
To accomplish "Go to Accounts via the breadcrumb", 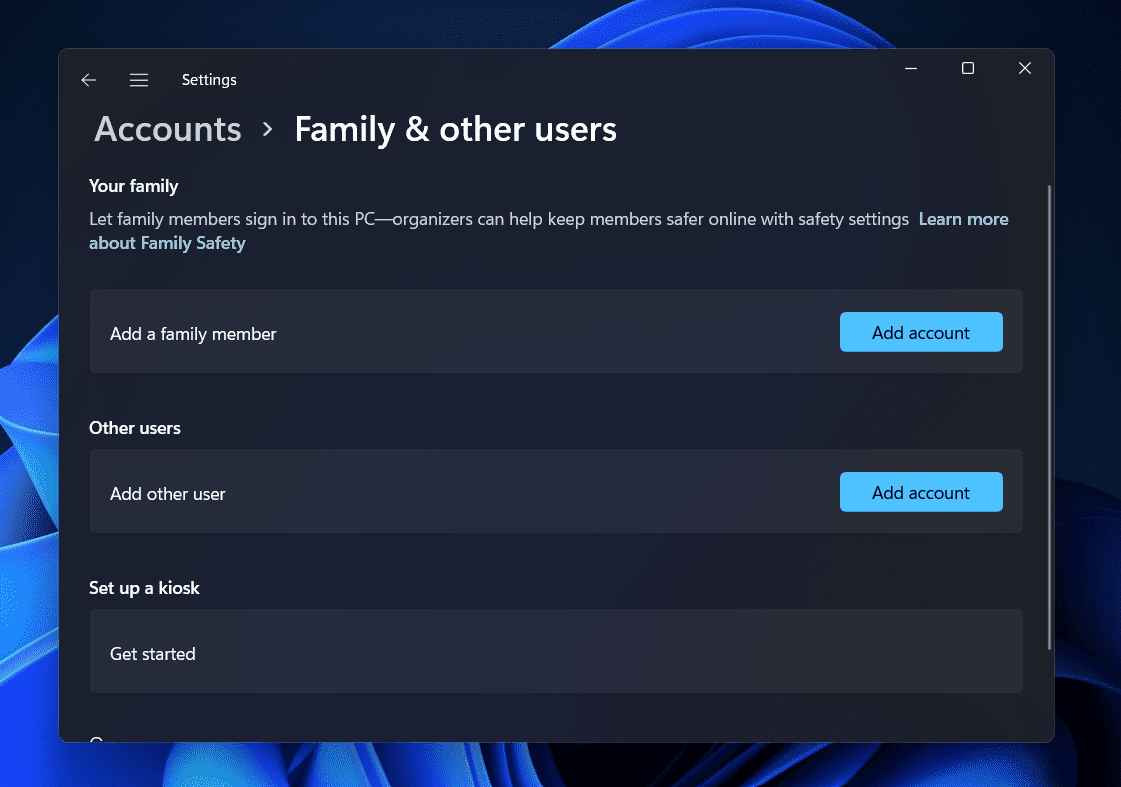I will click(168, 130).
